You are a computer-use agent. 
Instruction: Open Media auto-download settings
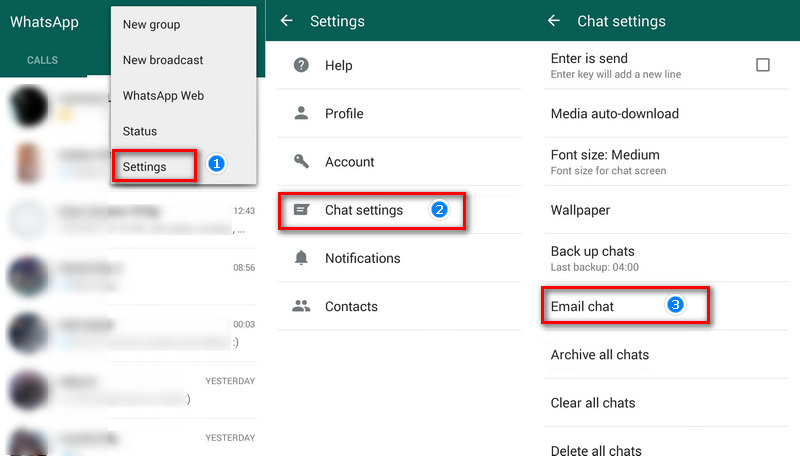[x=614, y=113]
